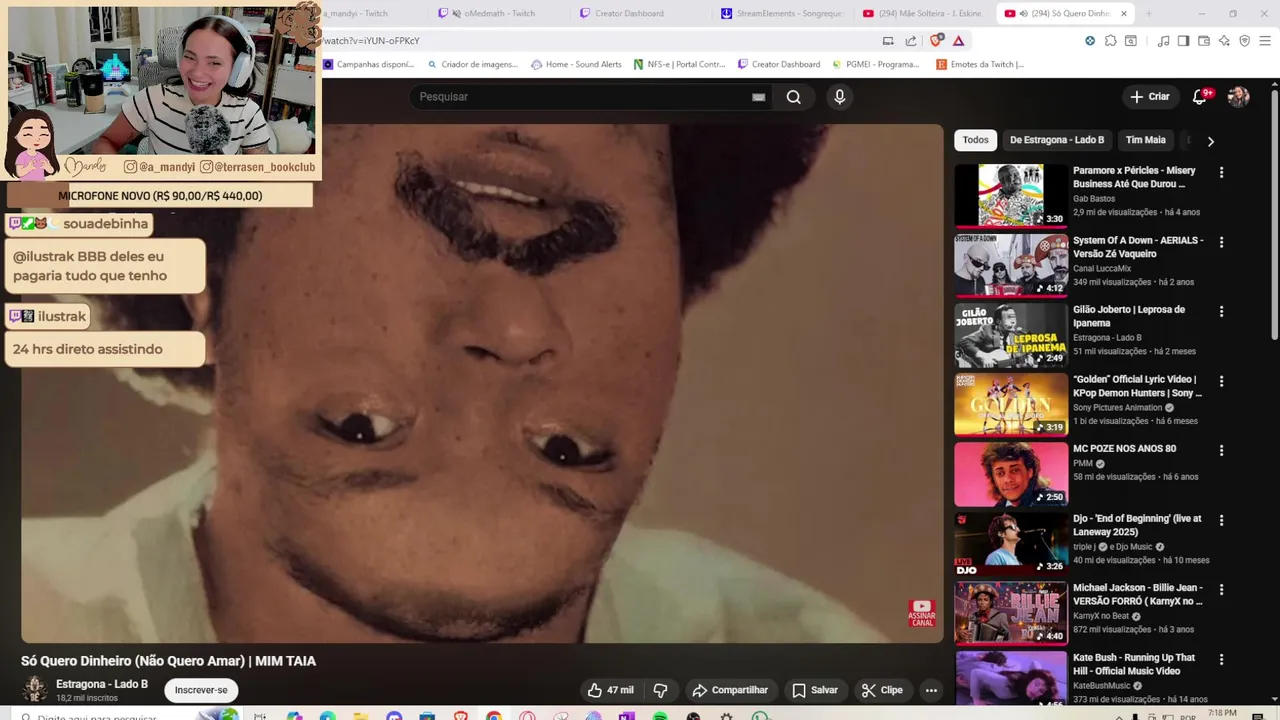
Task: Open Brave playlist music note icon
Action: click(x=1163, y=41)
